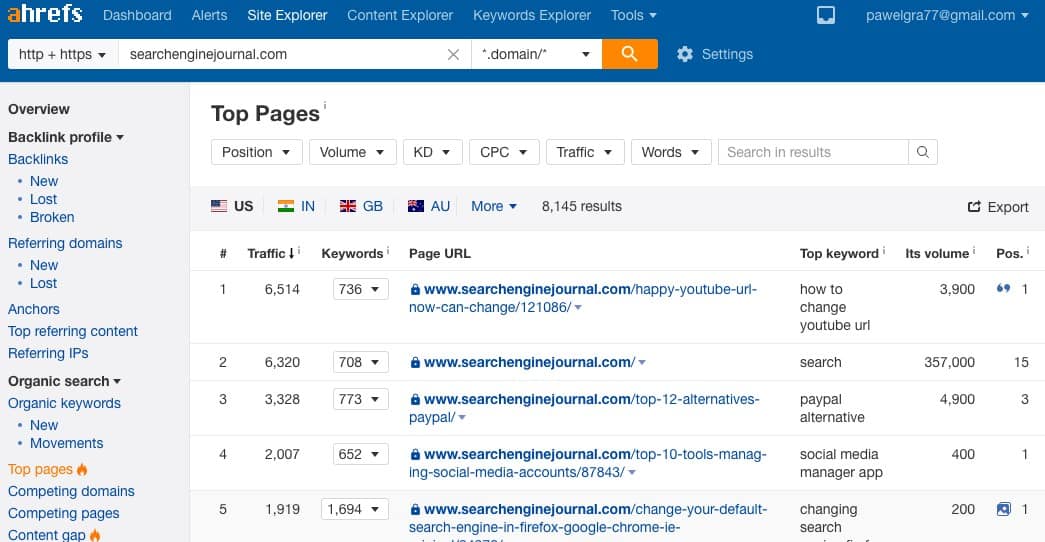Expand dropdown arrow after homepage URL
Screen dimensions: 1045x542
pos(642,363)
